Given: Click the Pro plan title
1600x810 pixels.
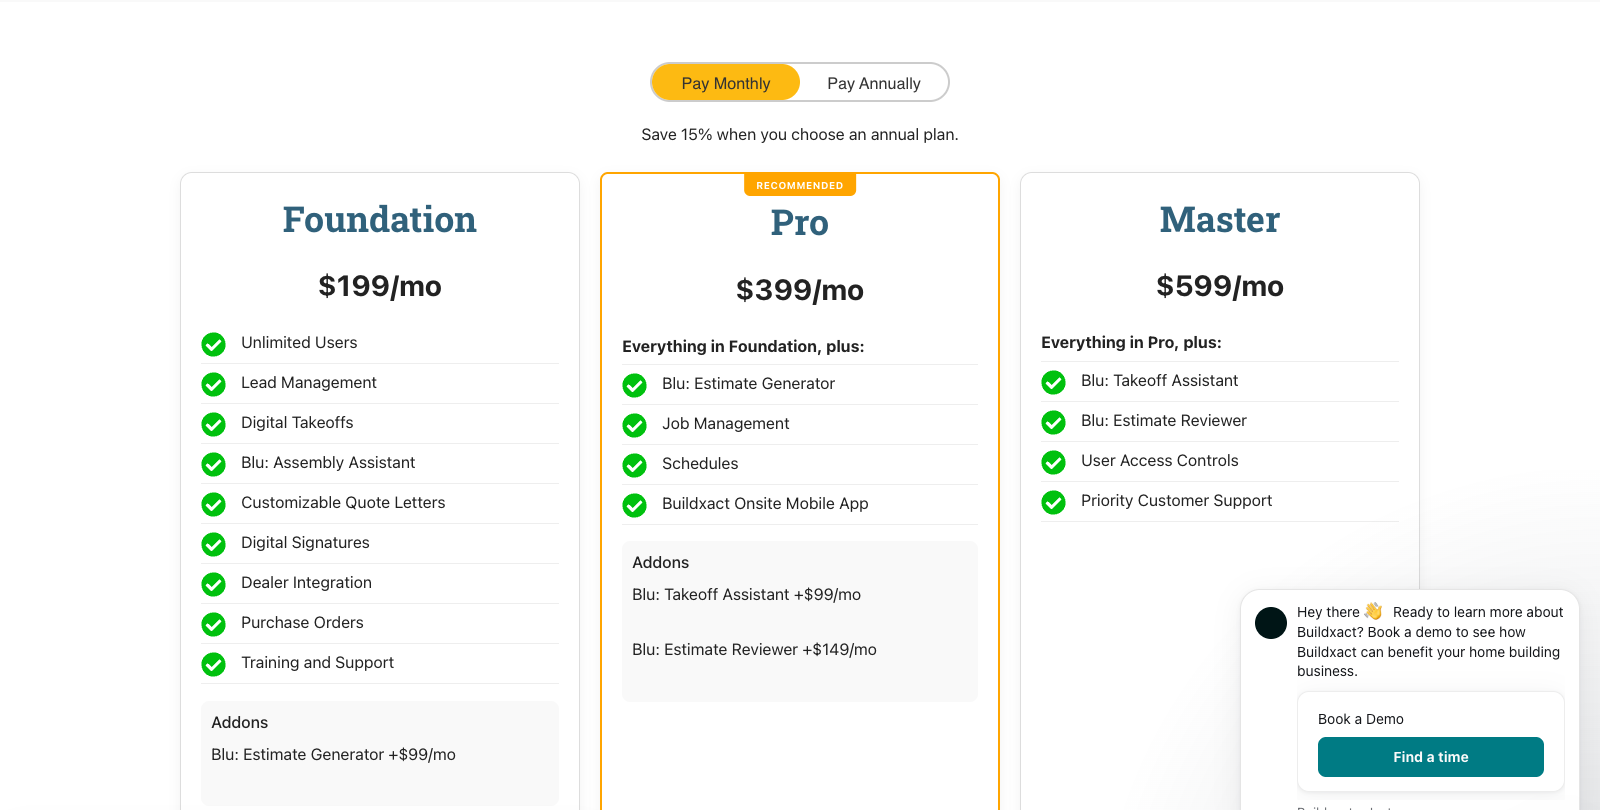Looking at the screenshot, I should [800, 223].
